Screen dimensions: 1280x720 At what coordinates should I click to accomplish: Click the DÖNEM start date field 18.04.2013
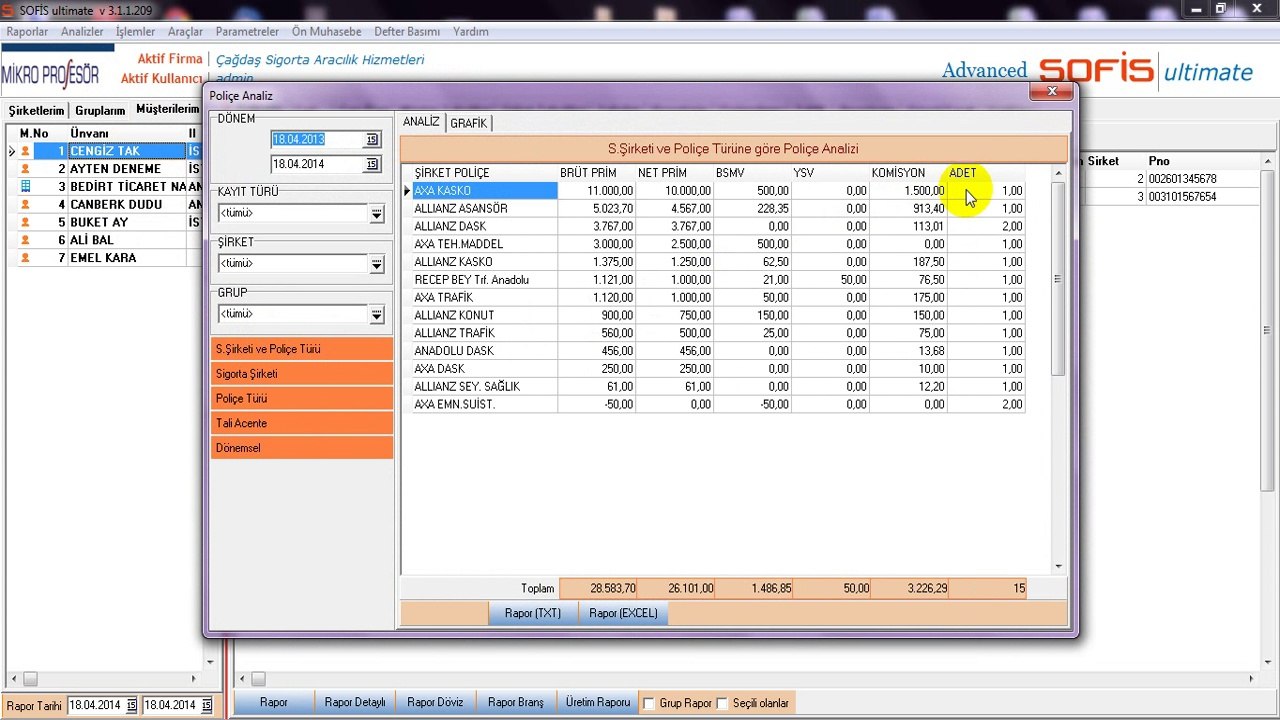point(318,139)
